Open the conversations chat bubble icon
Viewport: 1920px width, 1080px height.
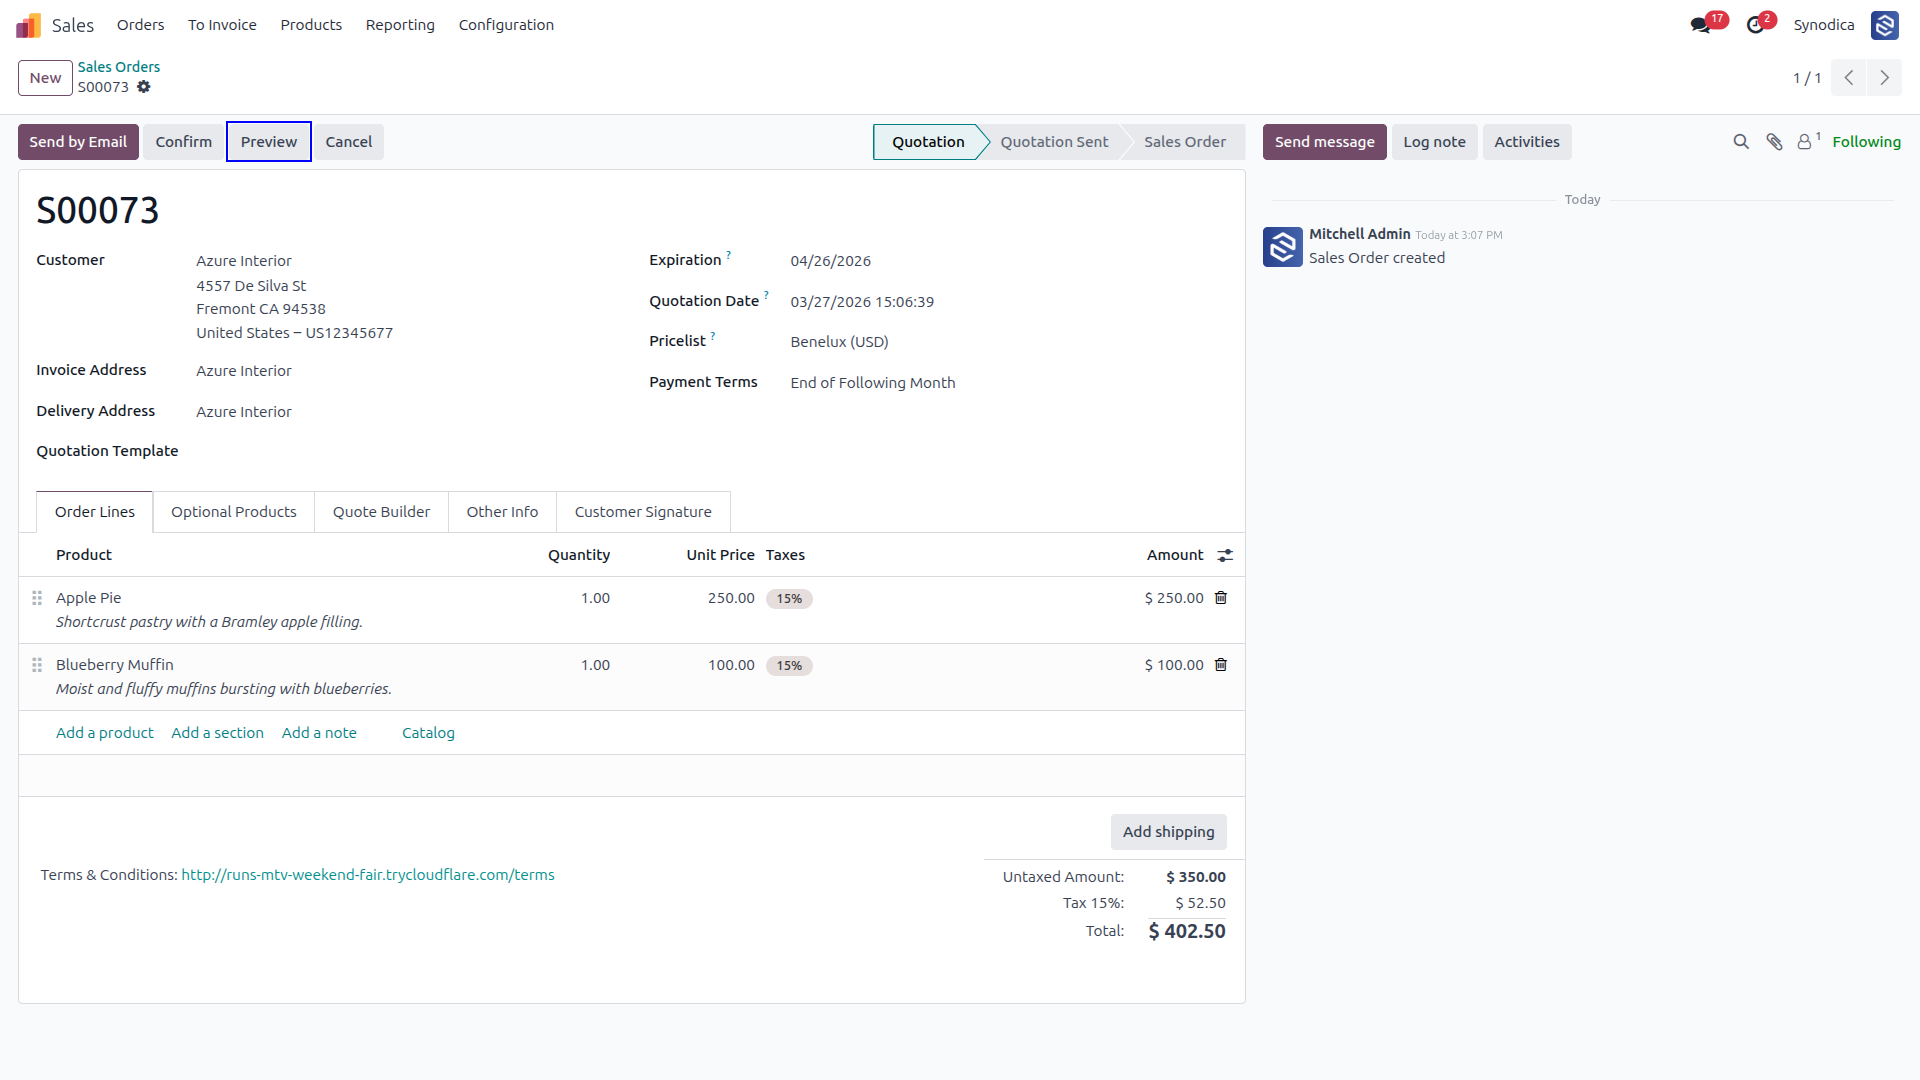tap(1700, 25)
